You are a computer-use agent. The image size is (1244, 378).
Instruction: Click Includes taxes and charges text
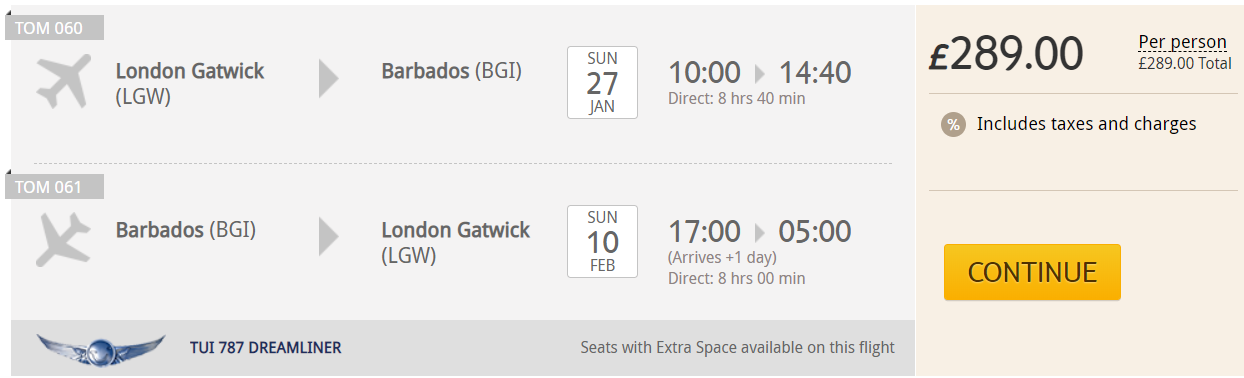click(x=1087, y=124)
